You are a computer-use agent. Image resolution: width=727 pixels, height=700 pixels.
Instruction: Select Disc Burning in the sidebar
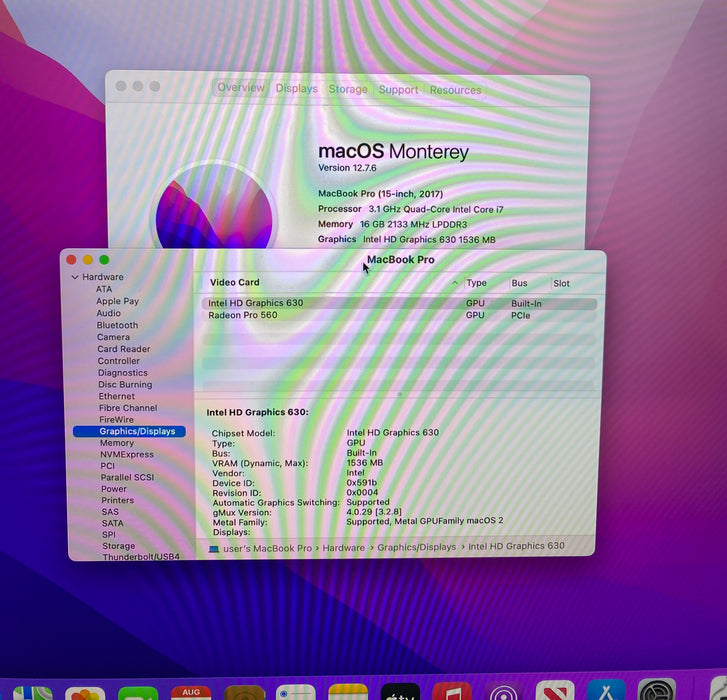tap(125, 384)
